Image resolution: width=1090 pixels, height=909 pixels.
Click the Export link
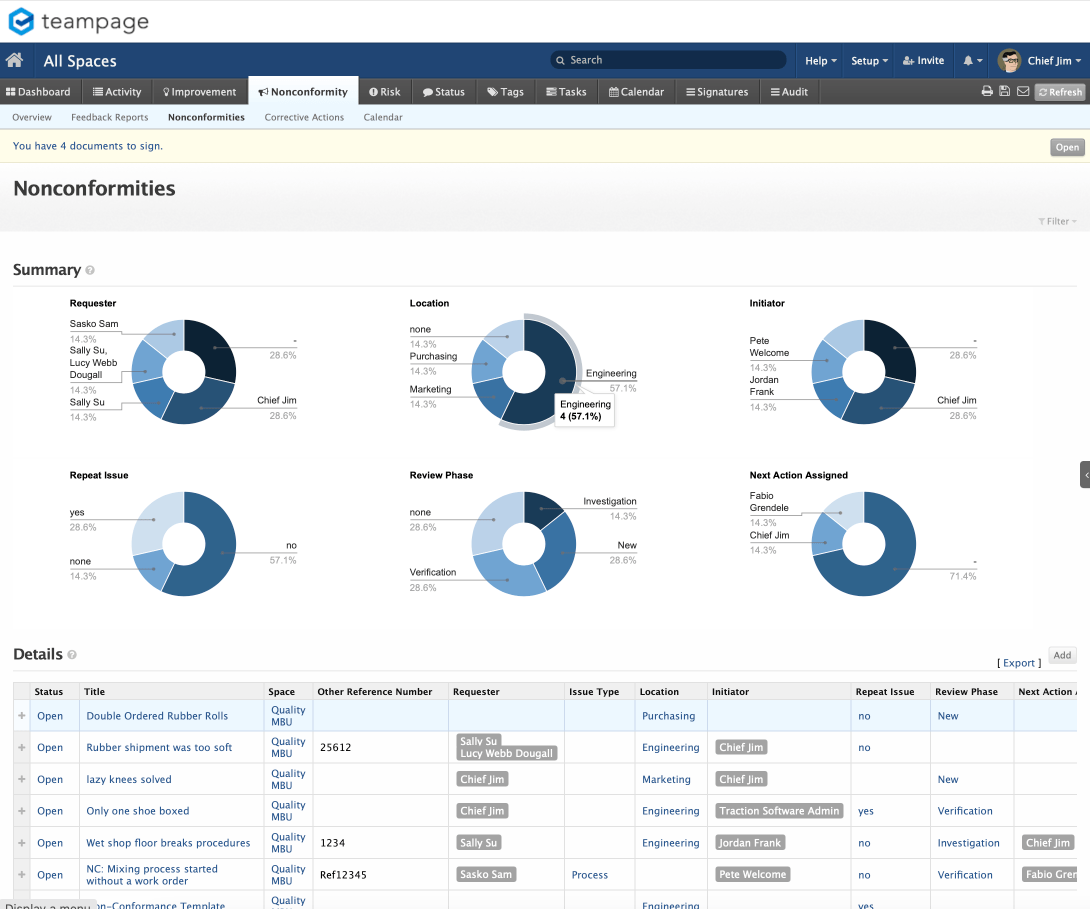coord(1019,663)
